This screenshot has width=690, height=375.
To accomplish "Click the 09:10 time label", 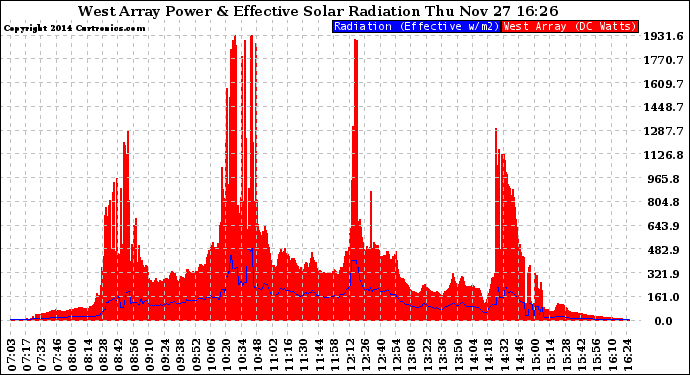I will click(150, 354).
